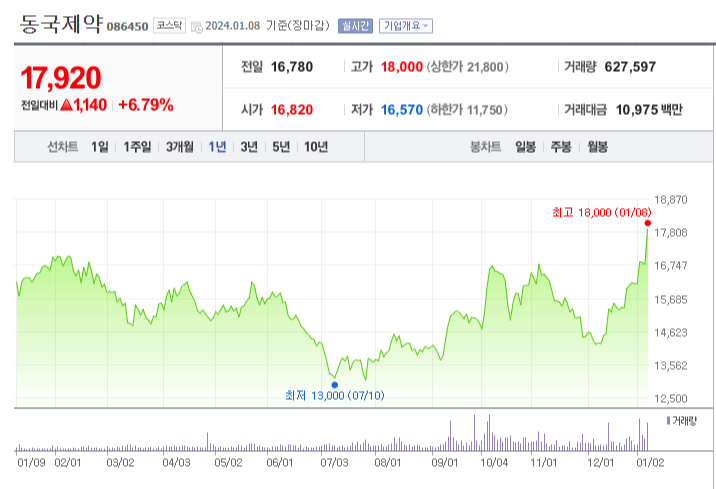Click the 동국제약 stock name

click(61, 24)
